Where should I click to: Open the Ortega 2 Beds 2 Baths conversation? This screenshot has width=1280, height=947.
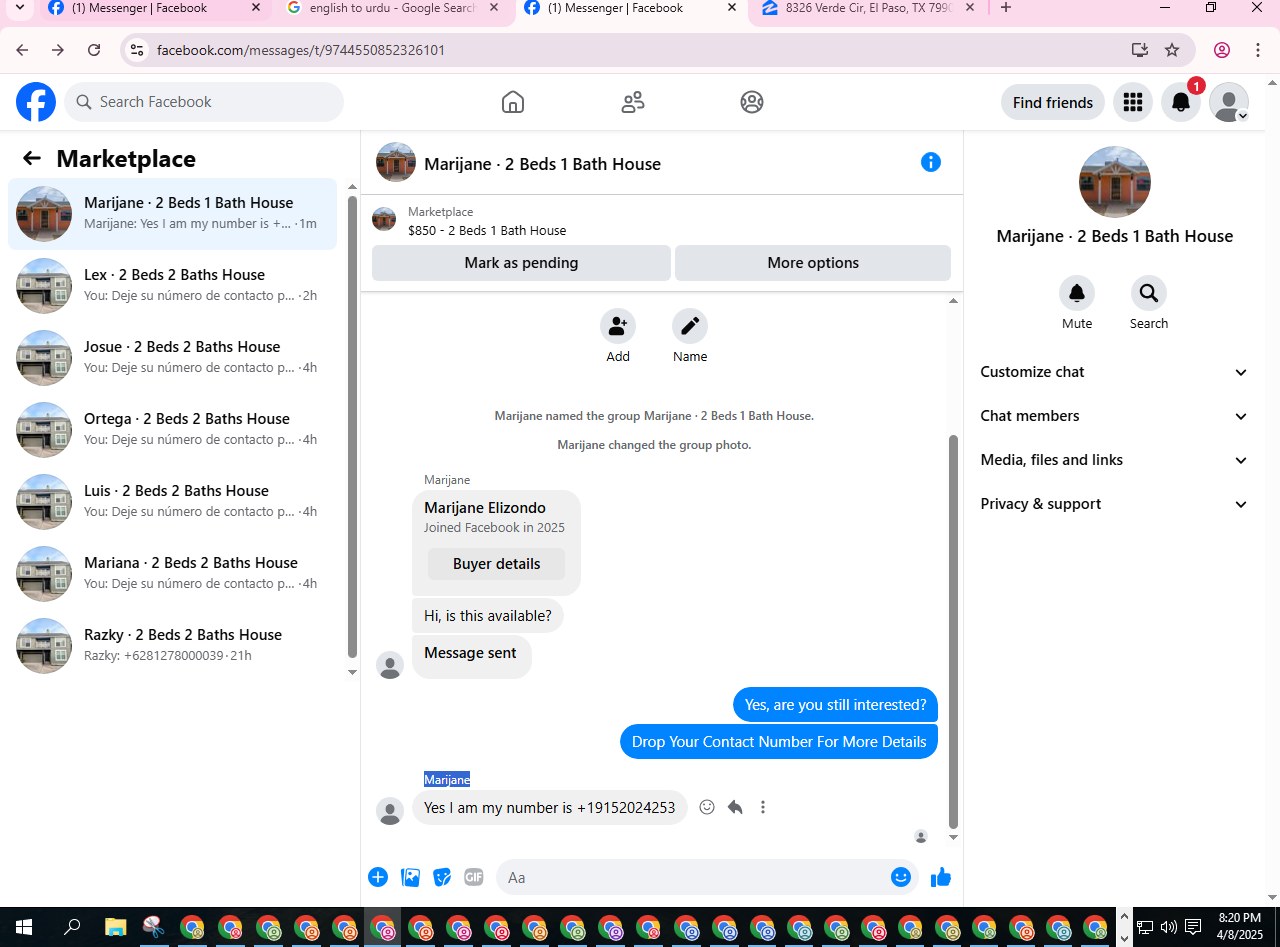click(172, 429)
